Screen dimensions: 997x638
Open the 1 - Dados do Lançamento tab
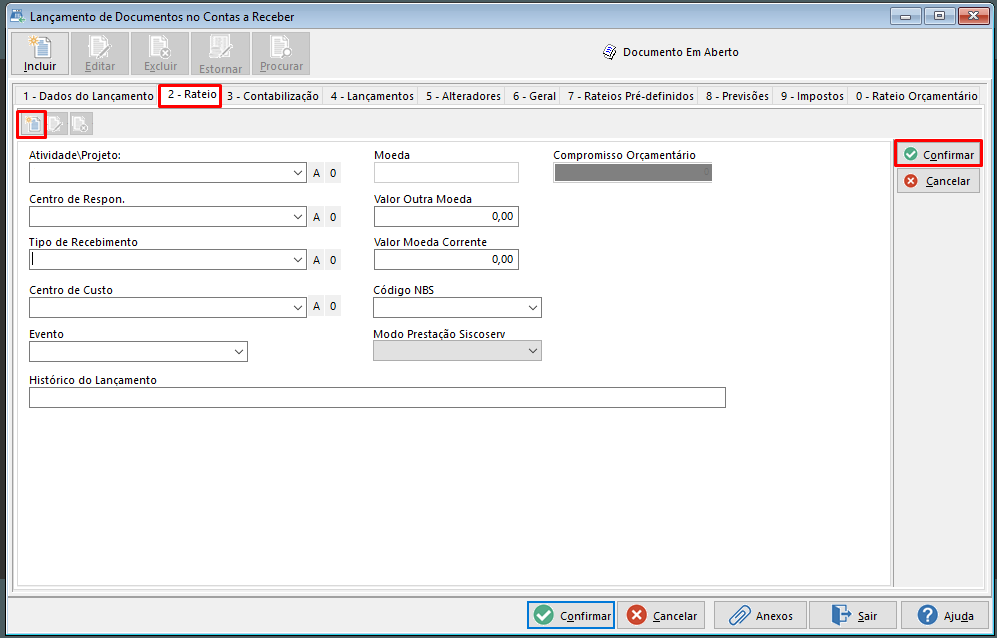88,96
